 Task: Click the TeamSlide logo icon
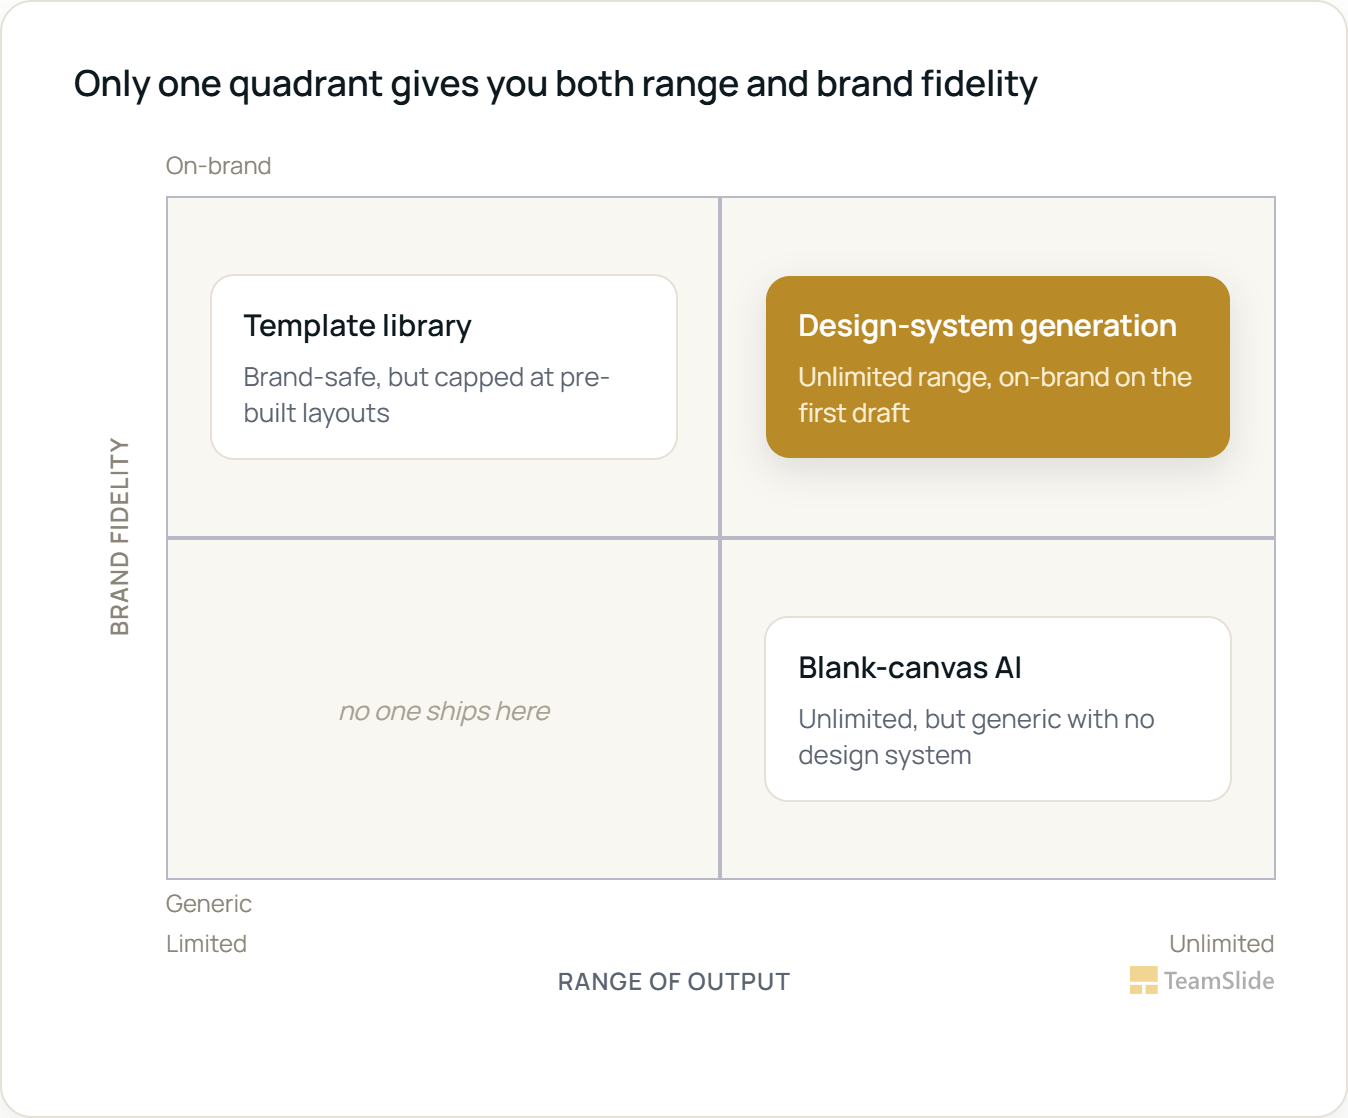[1143, 980]
